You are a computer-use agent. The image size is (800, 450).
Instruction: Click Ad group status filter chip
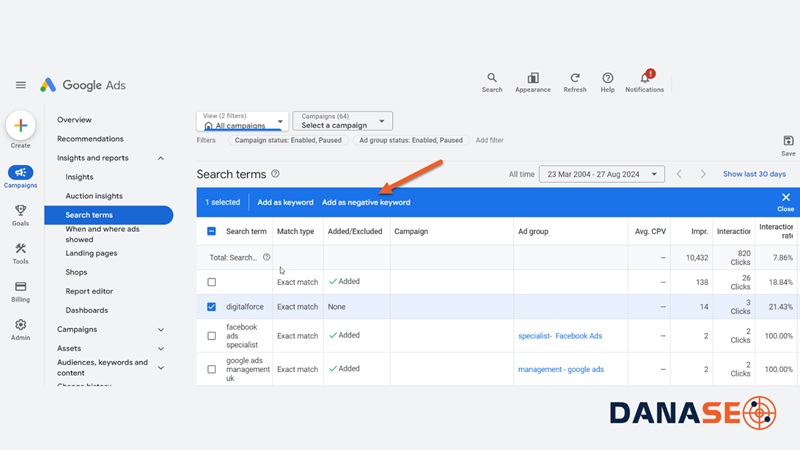[x=411, y=140]
